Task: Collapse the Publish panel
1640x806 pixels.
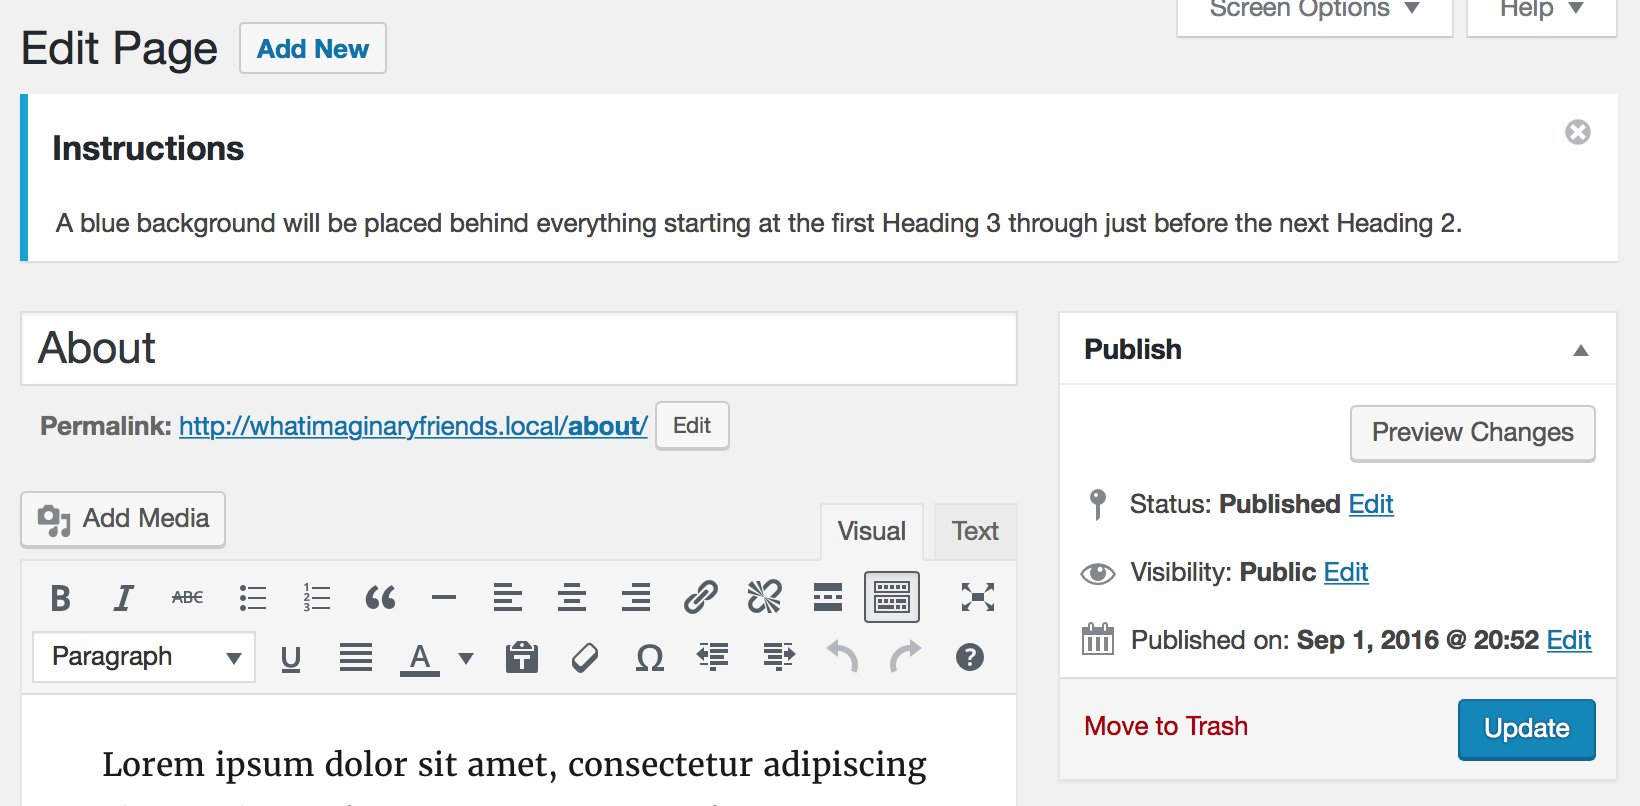Action: click(x=1581, y=350)
